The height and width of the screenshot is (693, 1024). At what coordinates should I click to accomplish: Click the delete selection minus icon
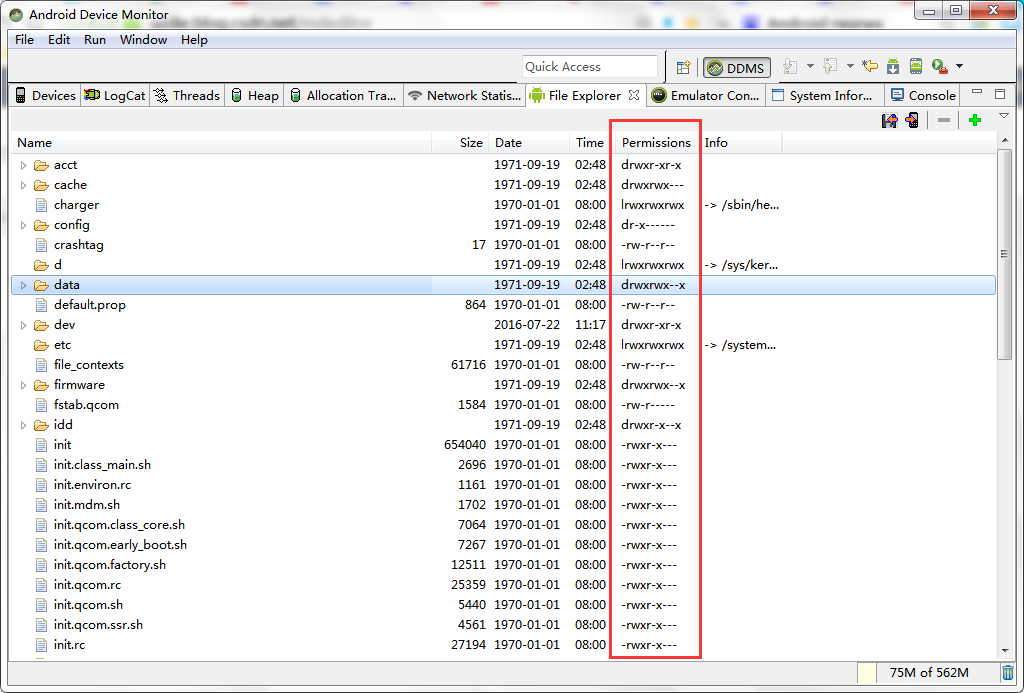944,120
